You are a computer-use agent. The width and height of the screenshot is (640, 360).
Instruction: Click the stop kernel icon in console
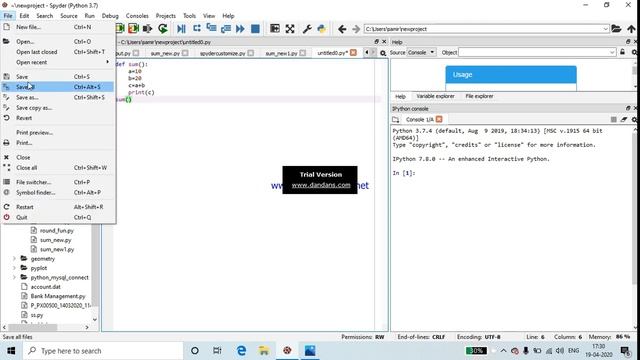click(x=613, y=119)
